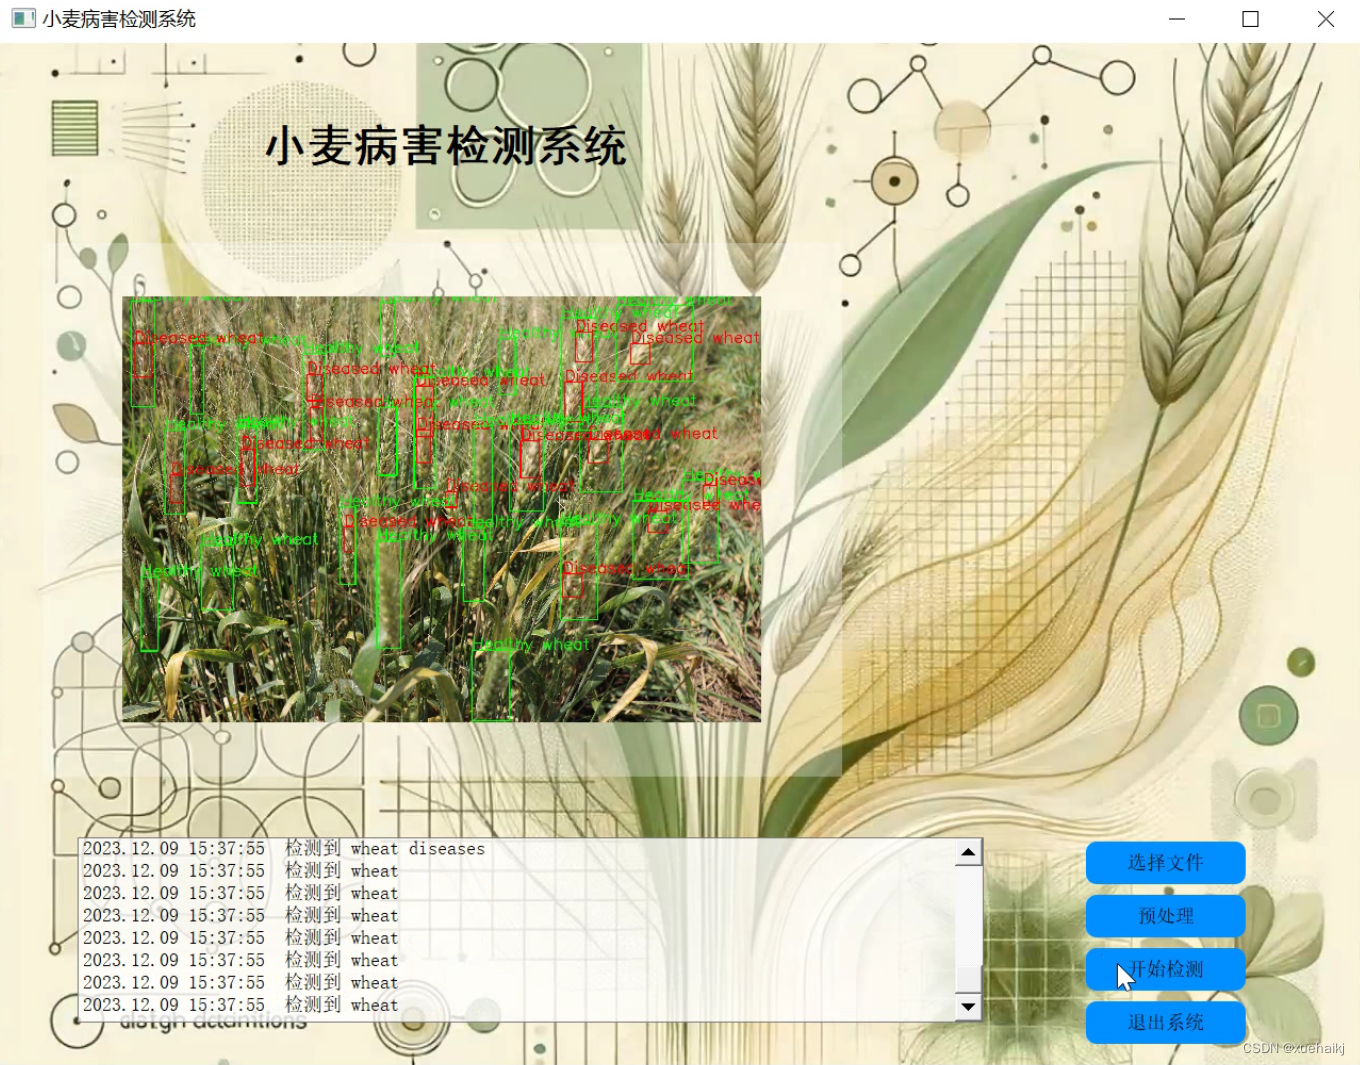1360x1065 pixels.
Task: Exit via the 退出系统 button
Action: pos(1165,1022)
